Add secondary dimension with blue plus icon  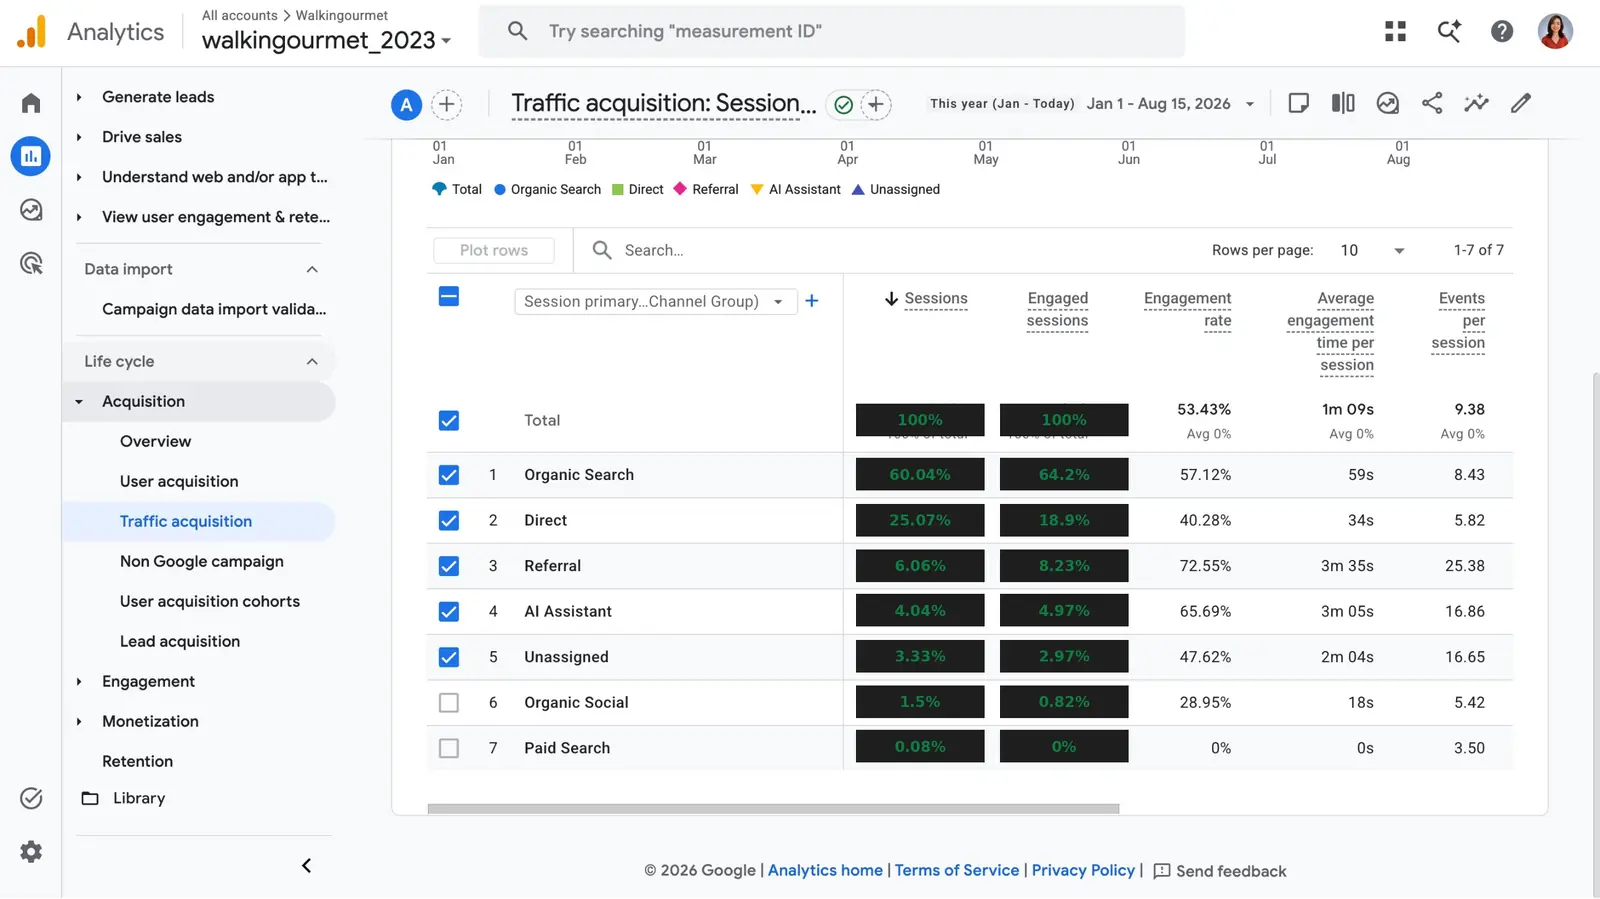tap(812, 301)
